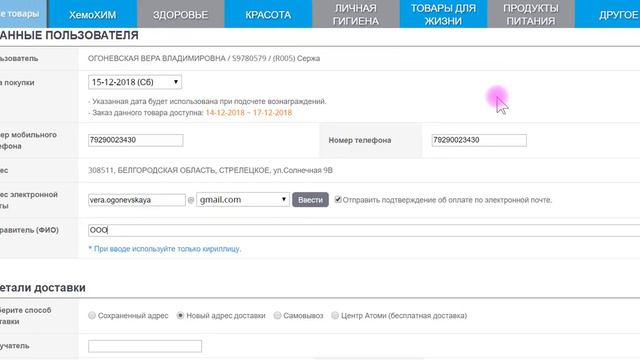Screen dimensions: 640x360
Task: Click the order date range 14-12-2018 ~ 17-12-2018
Action: (x=249, y=113)
